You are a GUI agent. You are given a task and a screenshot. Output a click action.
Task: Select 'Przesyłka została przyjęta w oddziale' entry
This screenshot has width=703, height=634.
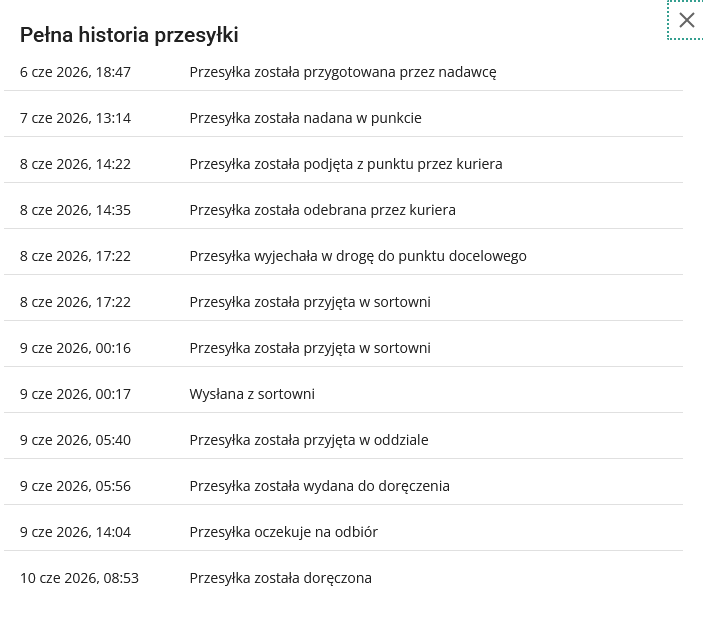[x=309, y=441]
